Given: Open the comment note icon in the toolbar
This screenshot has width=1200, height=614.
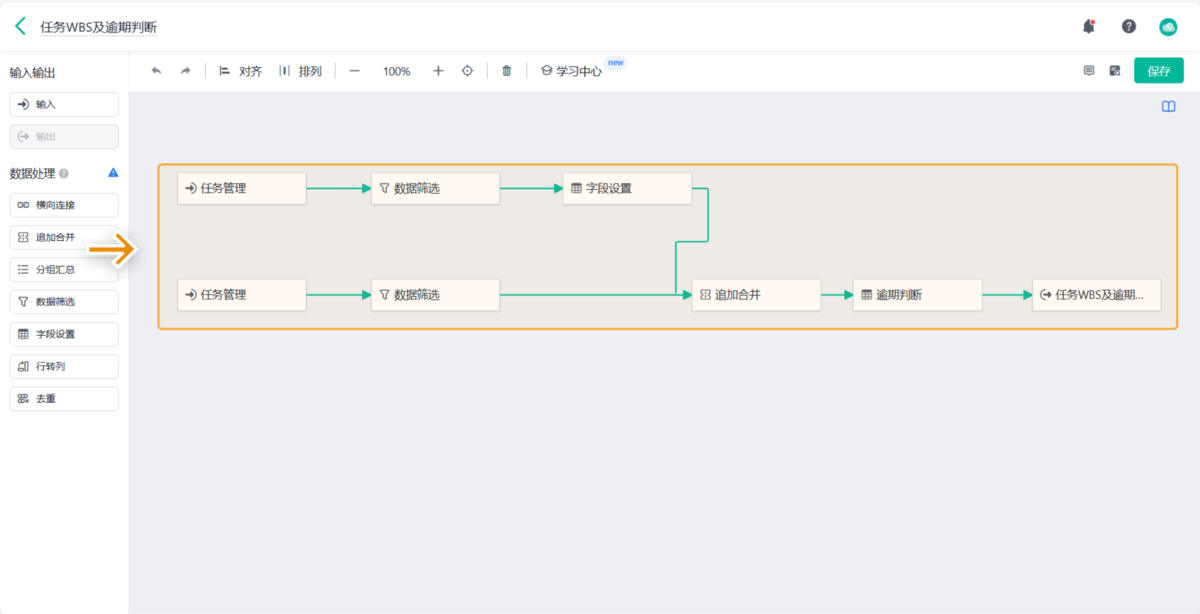Looking at the screenshot, I should pyautogui.click(x=1089, y=71).
